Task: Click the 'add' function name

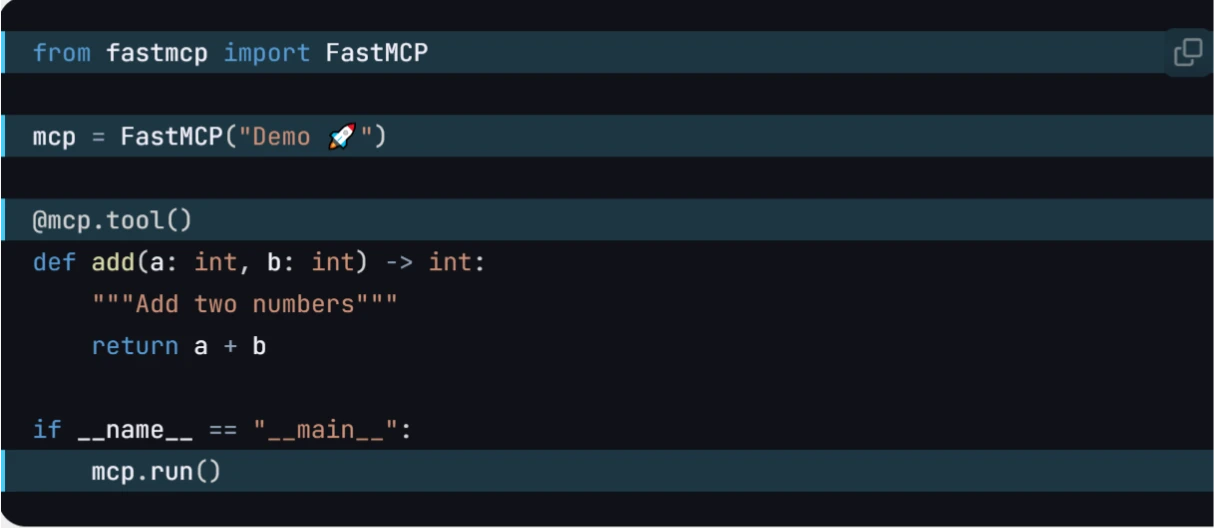Action: [113, 262]
